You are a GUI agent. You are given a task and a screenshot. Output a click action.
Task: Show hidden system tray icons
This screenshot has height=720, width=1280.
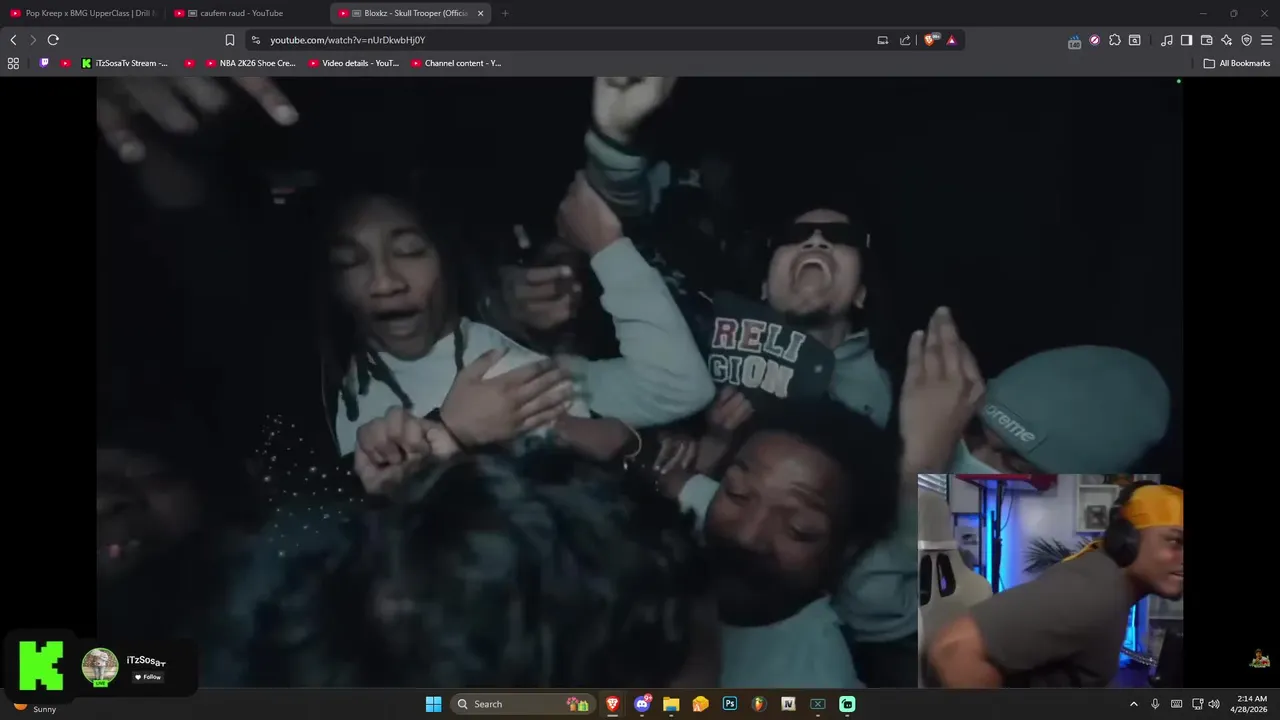(1134, 704)
